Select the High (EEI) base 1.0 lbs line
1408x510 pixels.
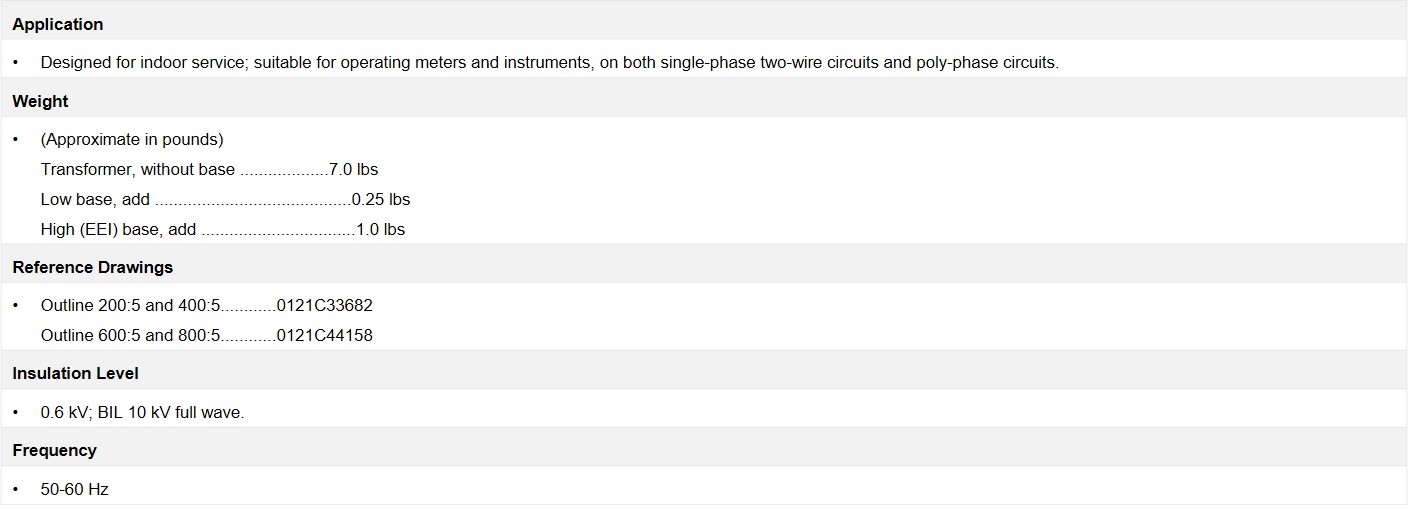[222, 229]
